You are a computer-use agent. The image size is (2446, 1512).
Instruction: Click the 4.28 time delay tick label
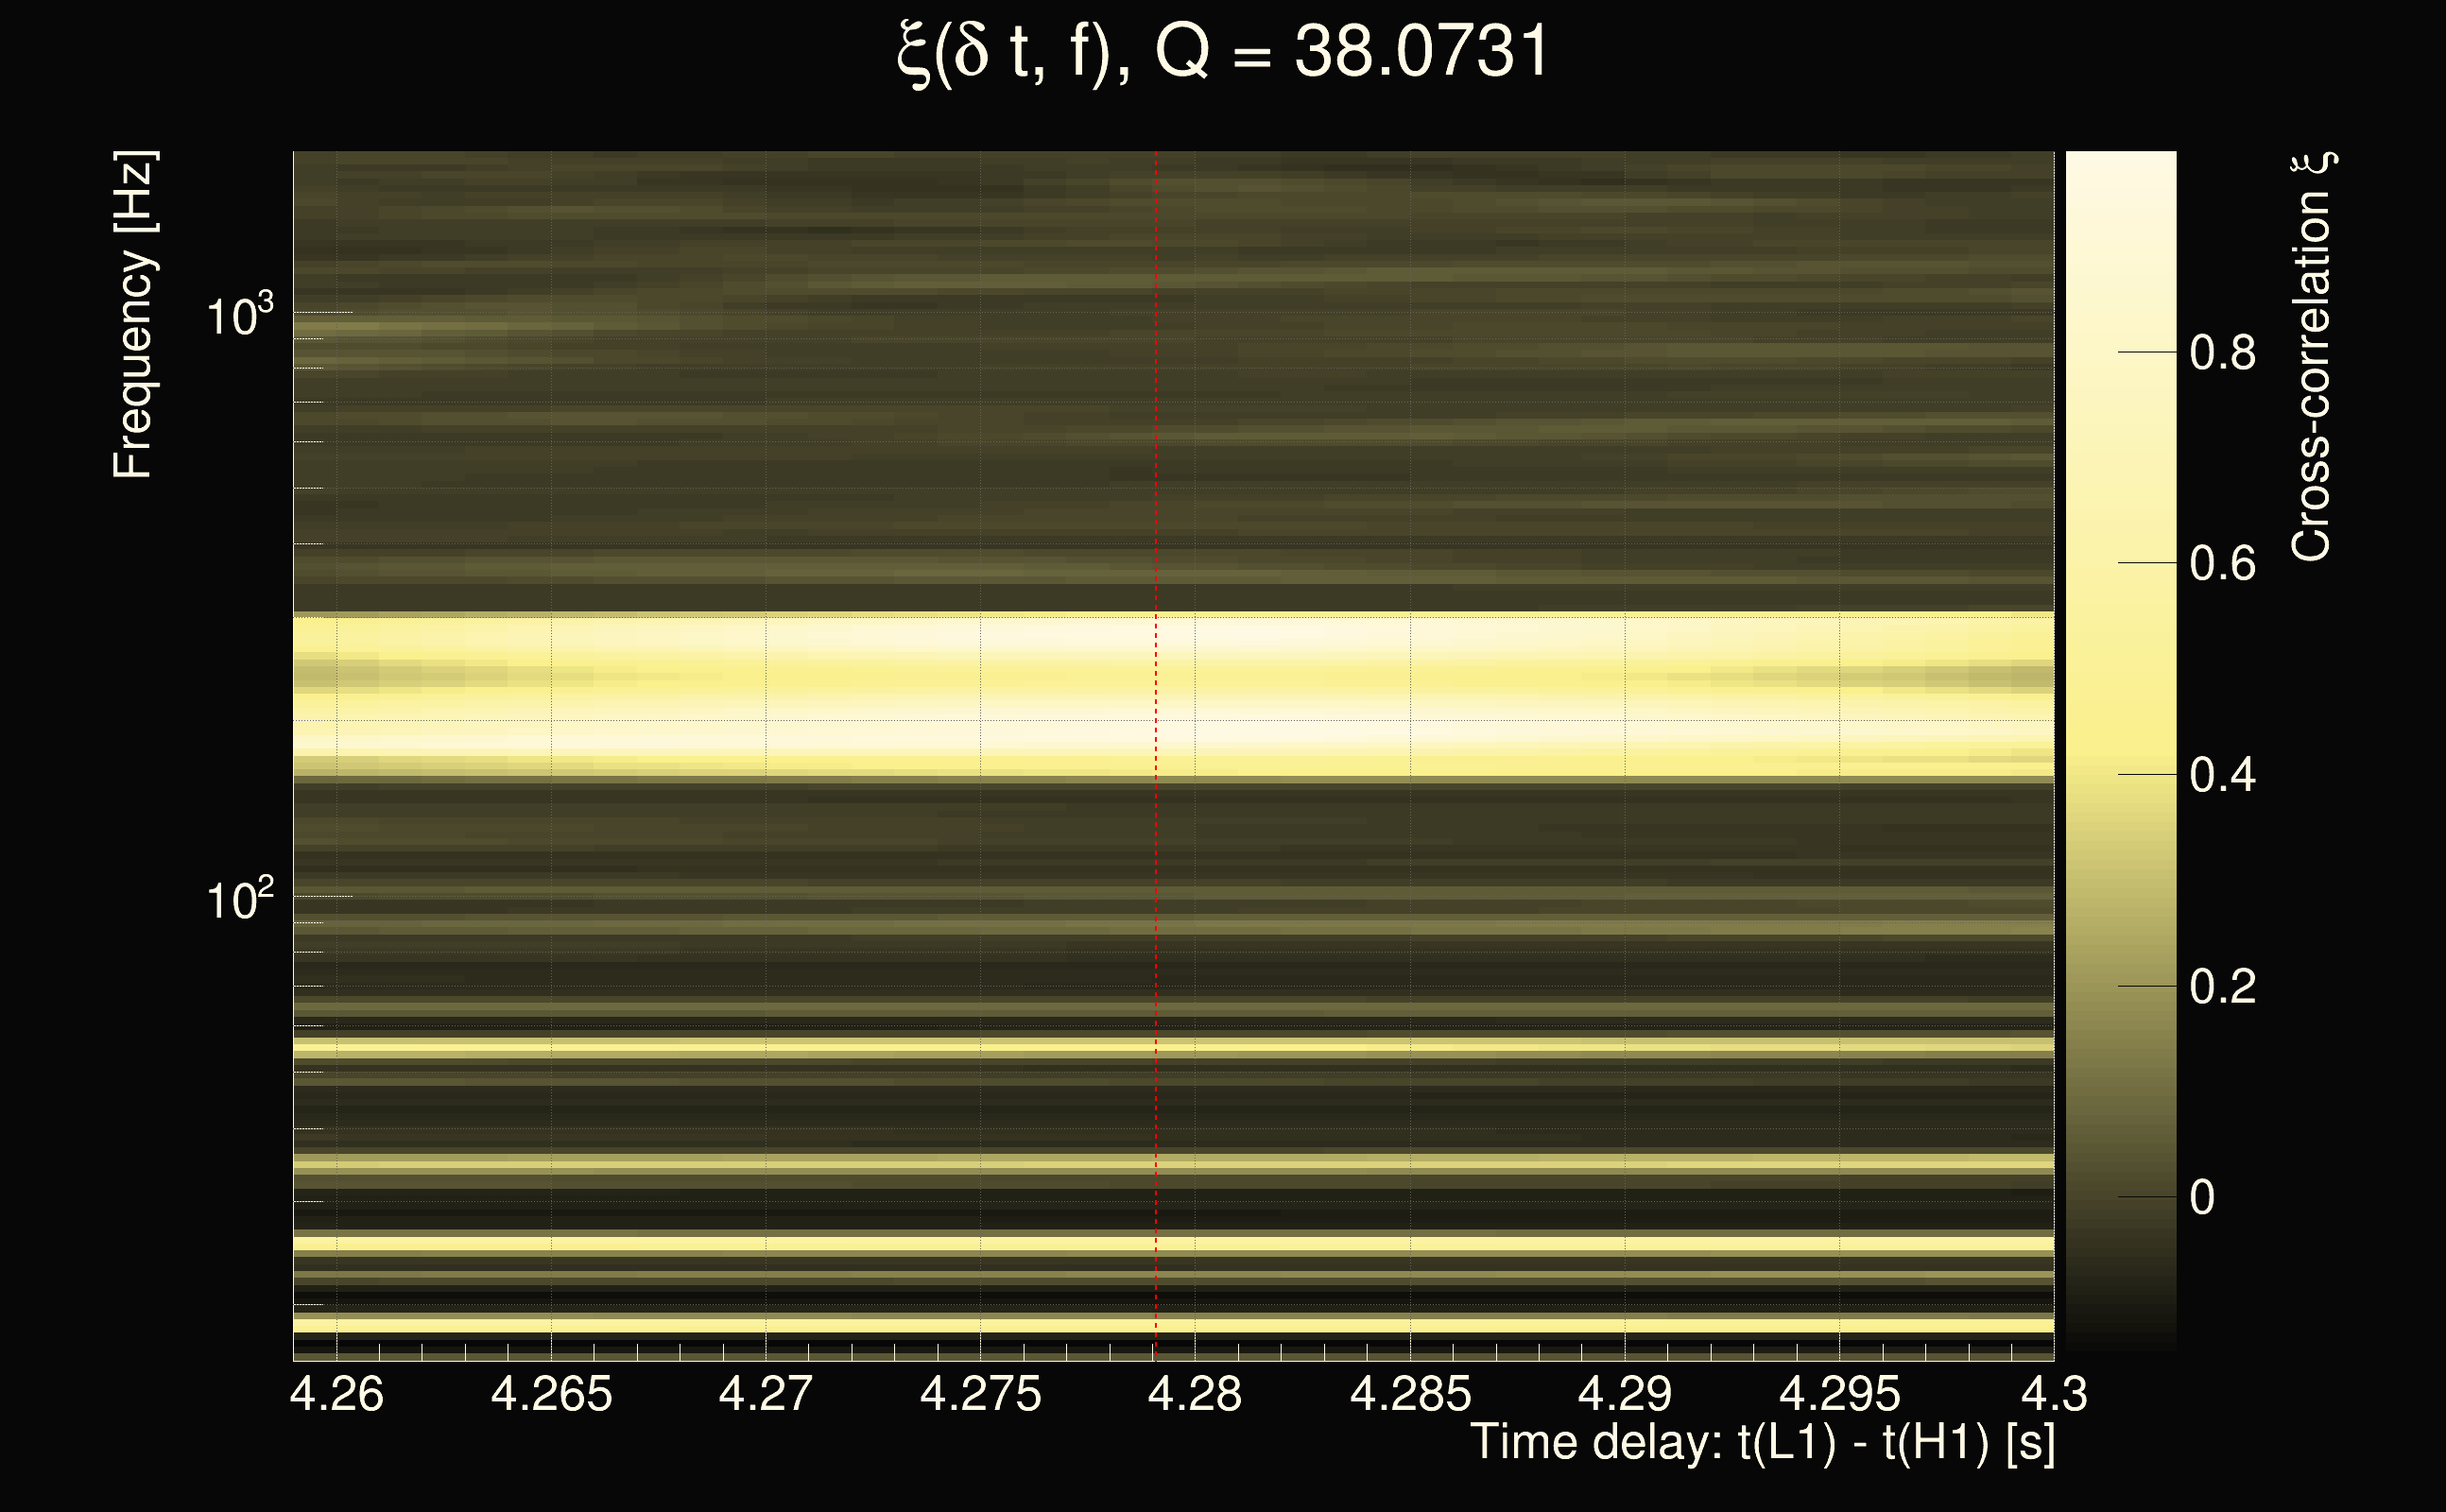1195,1394
